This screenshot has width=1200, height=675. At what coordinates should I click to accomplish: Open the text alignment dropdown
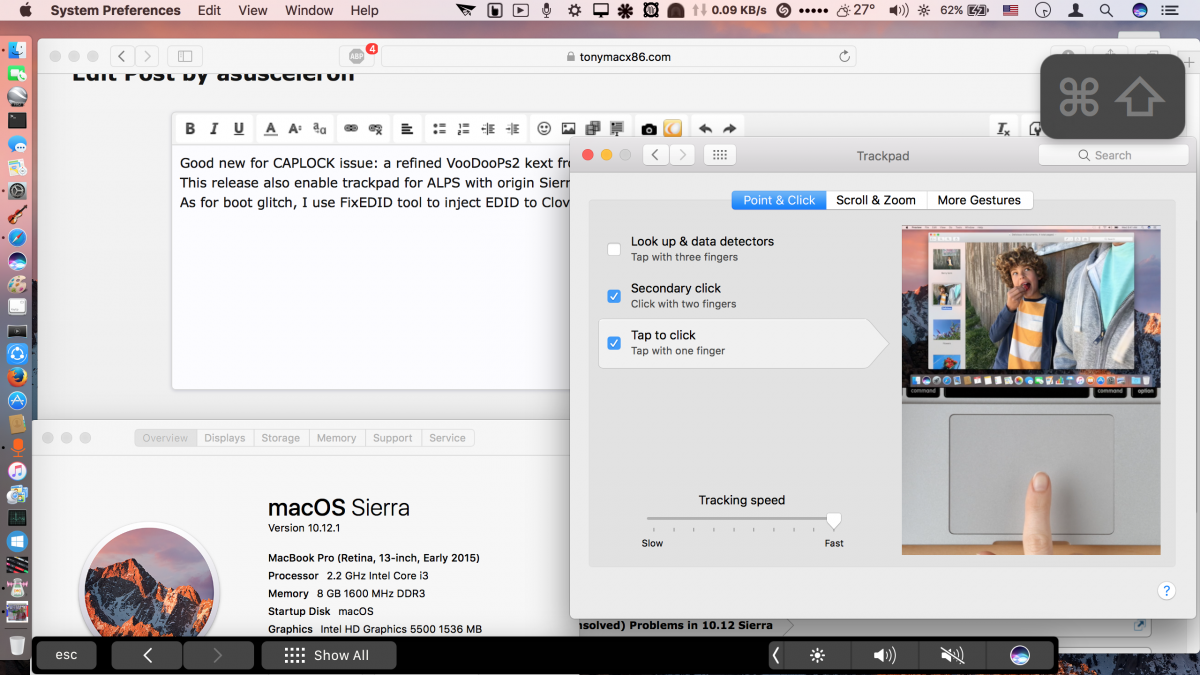tap(407, 129)
